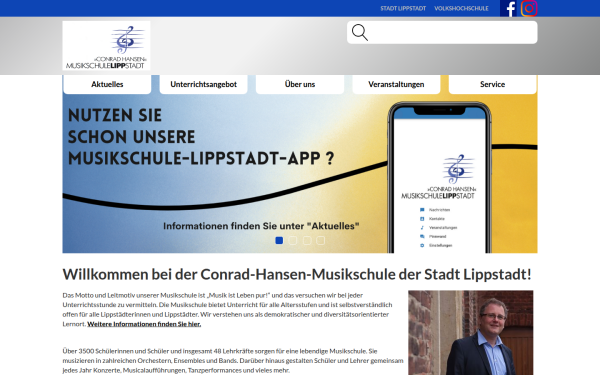
Task: Select the fourth slider dot
Action: tap(321, 240)
